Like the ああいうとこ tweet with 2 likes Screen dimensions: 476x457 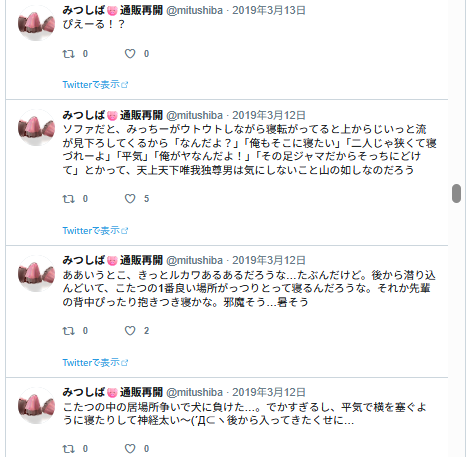pyautogui.click(x=130, y=331)
